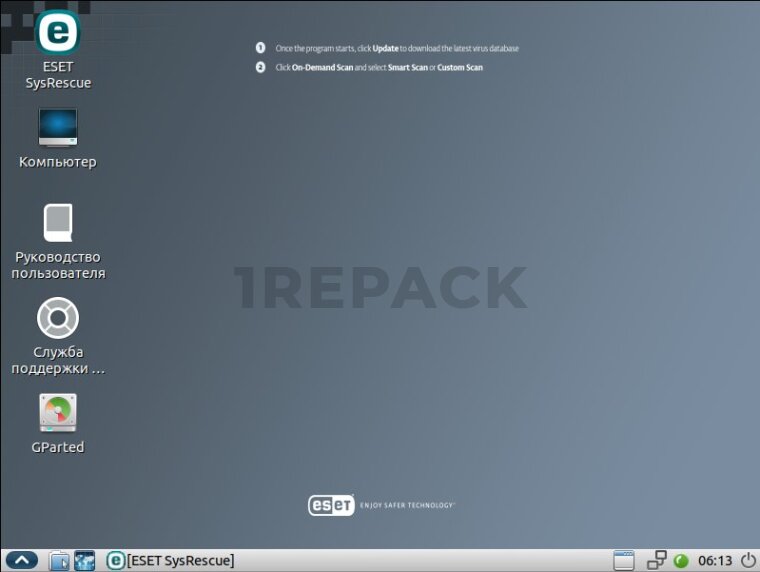Click the green status indicator in tray

tap(681, 561)
